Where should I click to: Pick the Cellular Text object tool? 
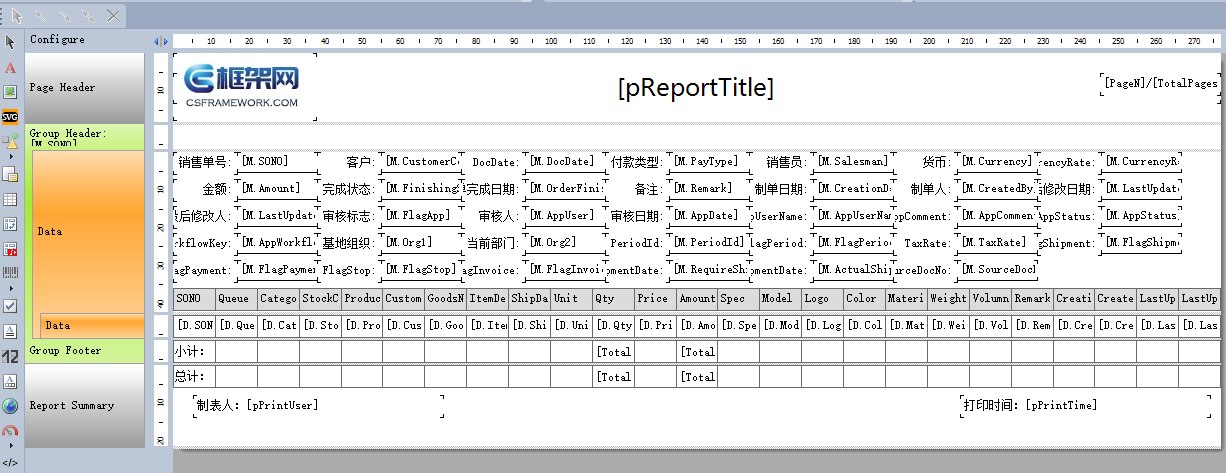(x=10, y=381)
